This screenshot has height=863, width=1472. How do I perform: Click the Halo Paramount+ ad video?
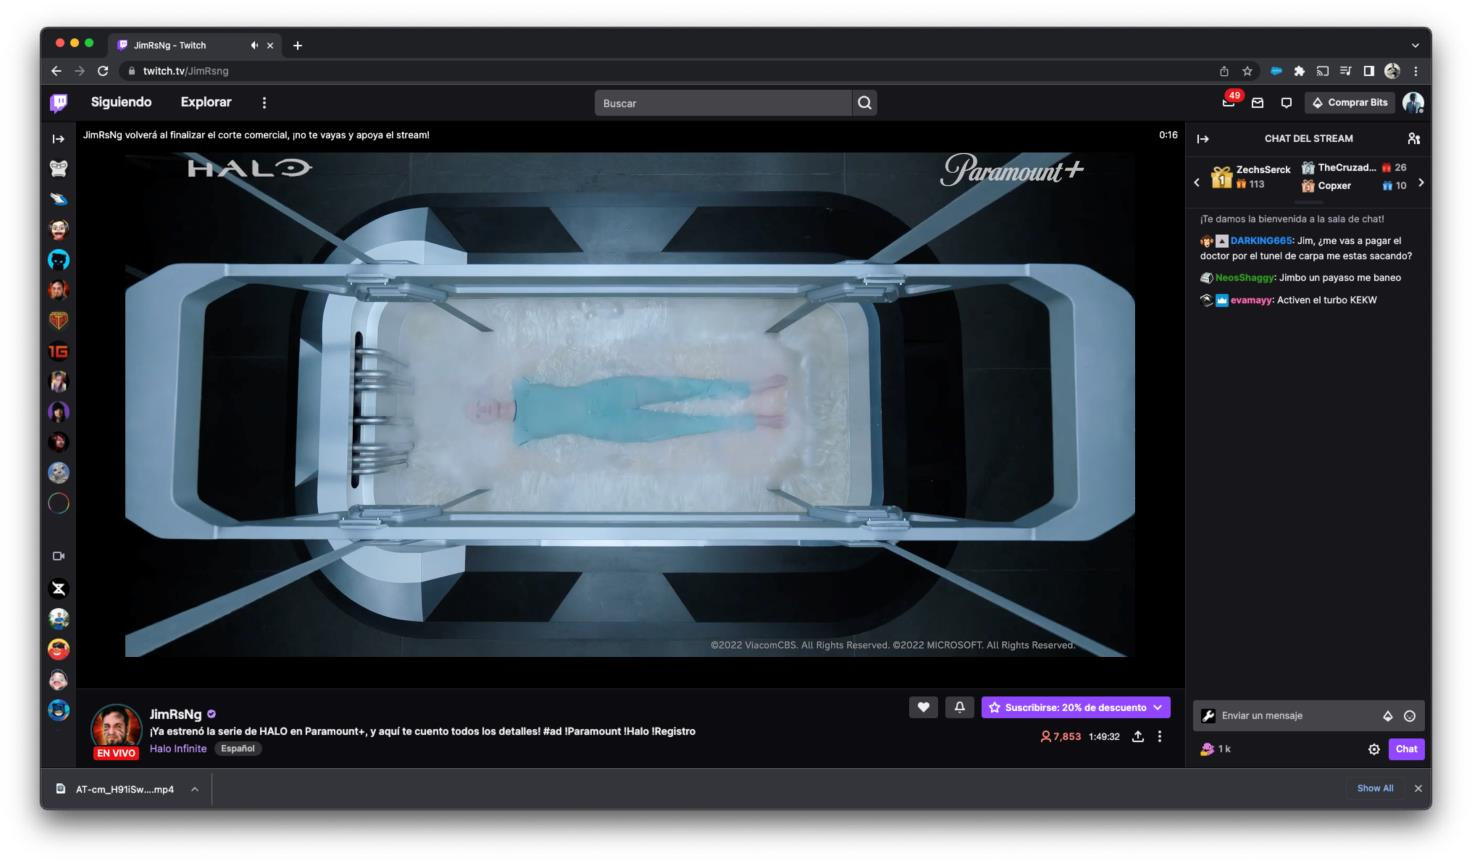630,404
